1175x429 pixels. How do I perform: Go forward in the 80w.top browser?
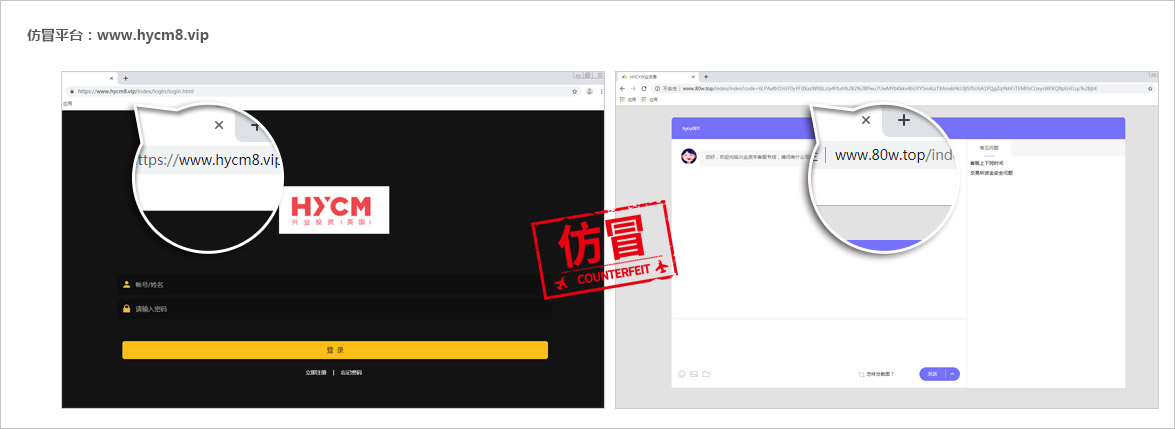[633, 88]
